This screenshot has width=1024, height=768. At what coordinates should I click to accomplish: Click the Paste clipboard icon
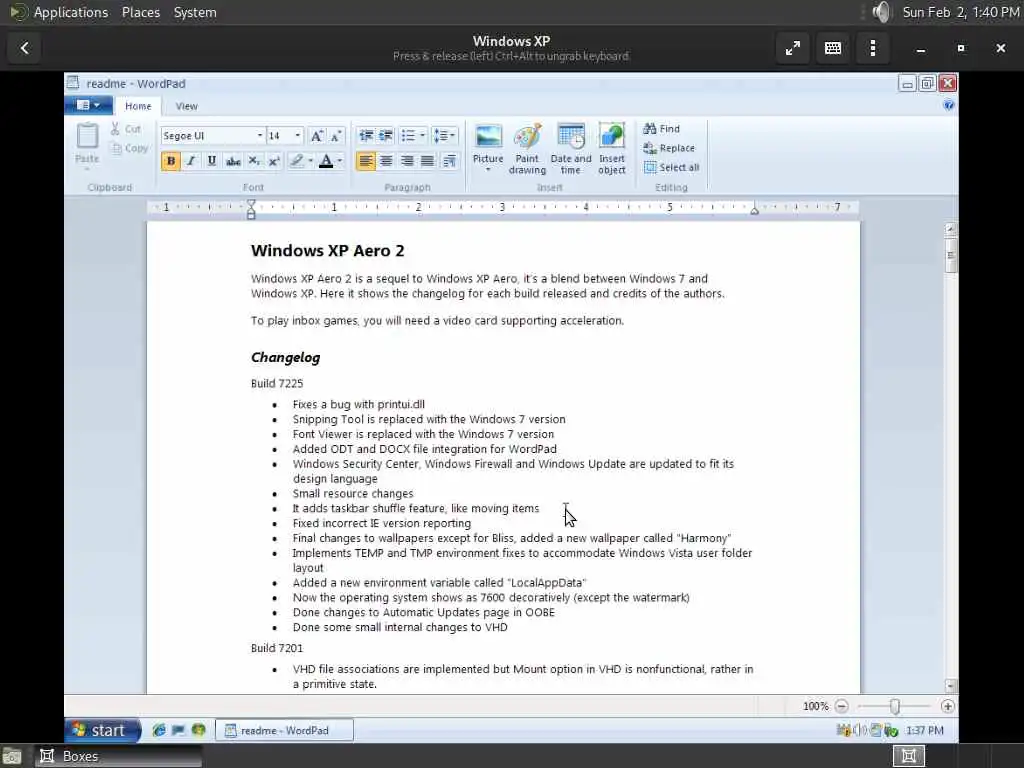(87, 136)
